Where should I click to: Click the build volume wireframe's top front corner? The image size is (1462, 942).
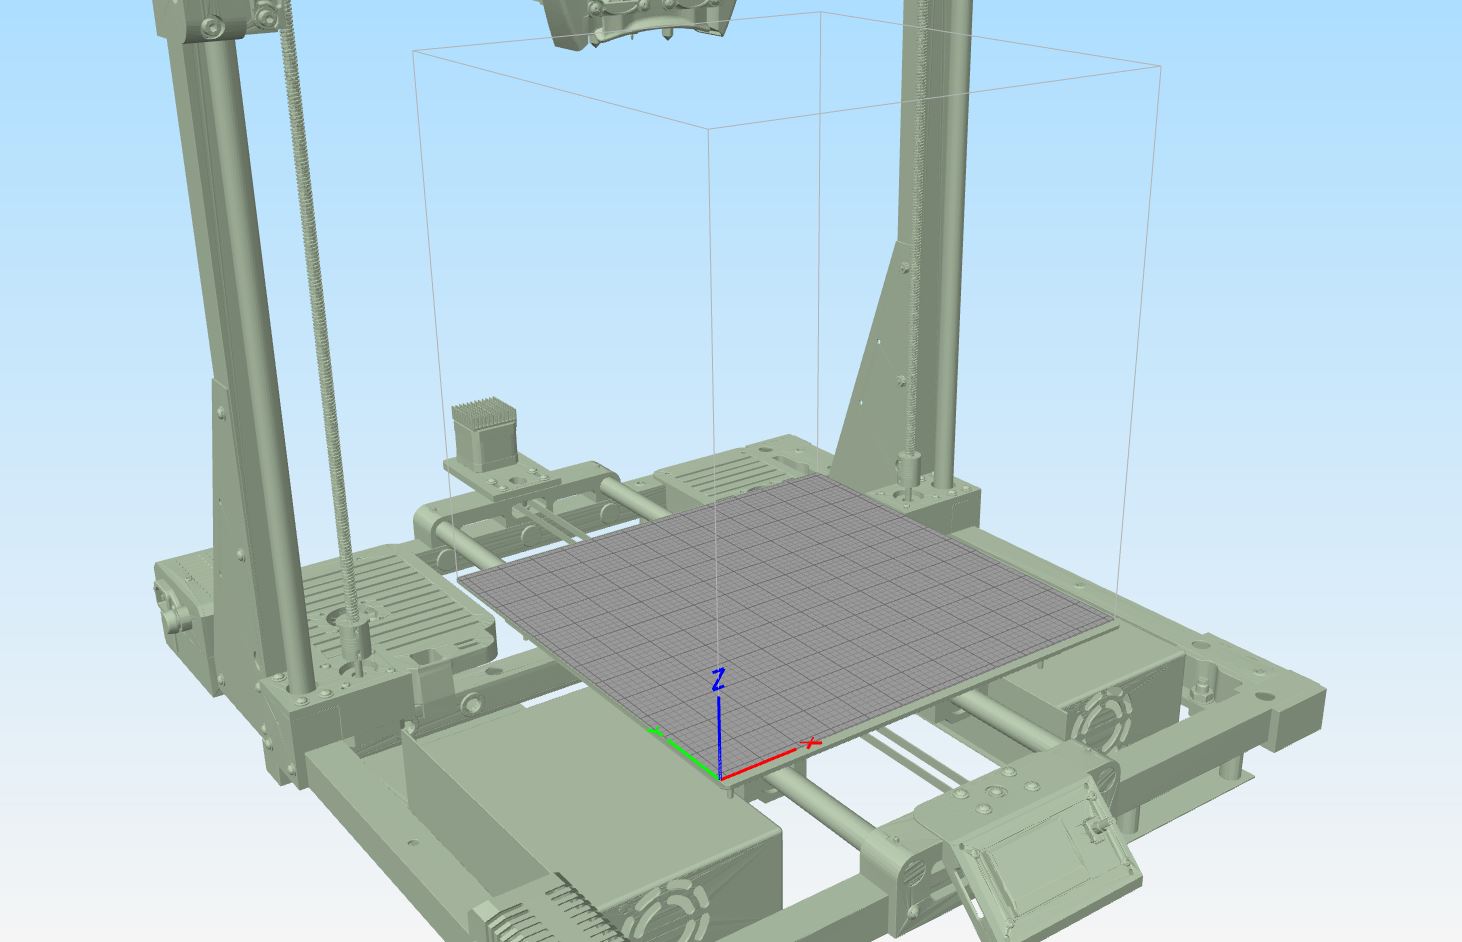tap(709, 128)
